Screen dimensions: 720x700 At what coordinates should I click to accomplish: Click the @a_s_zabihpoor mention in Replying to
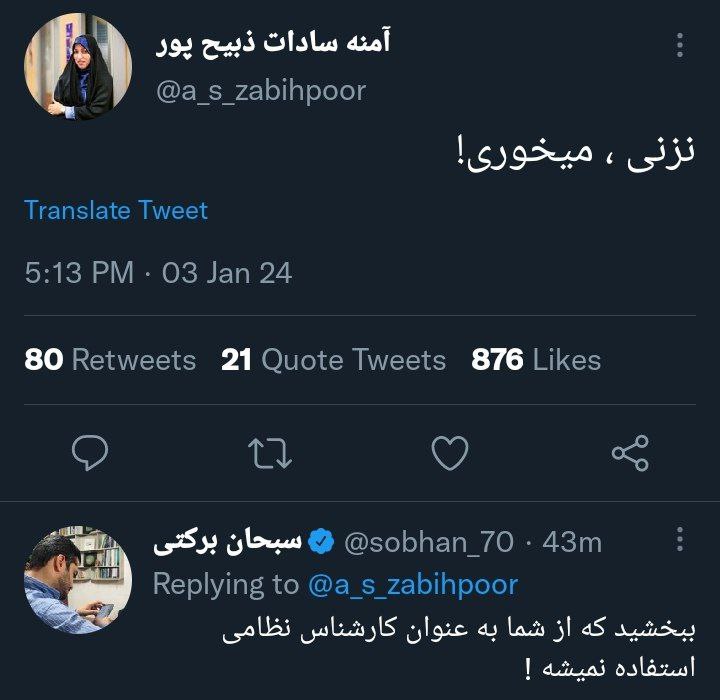413,584
